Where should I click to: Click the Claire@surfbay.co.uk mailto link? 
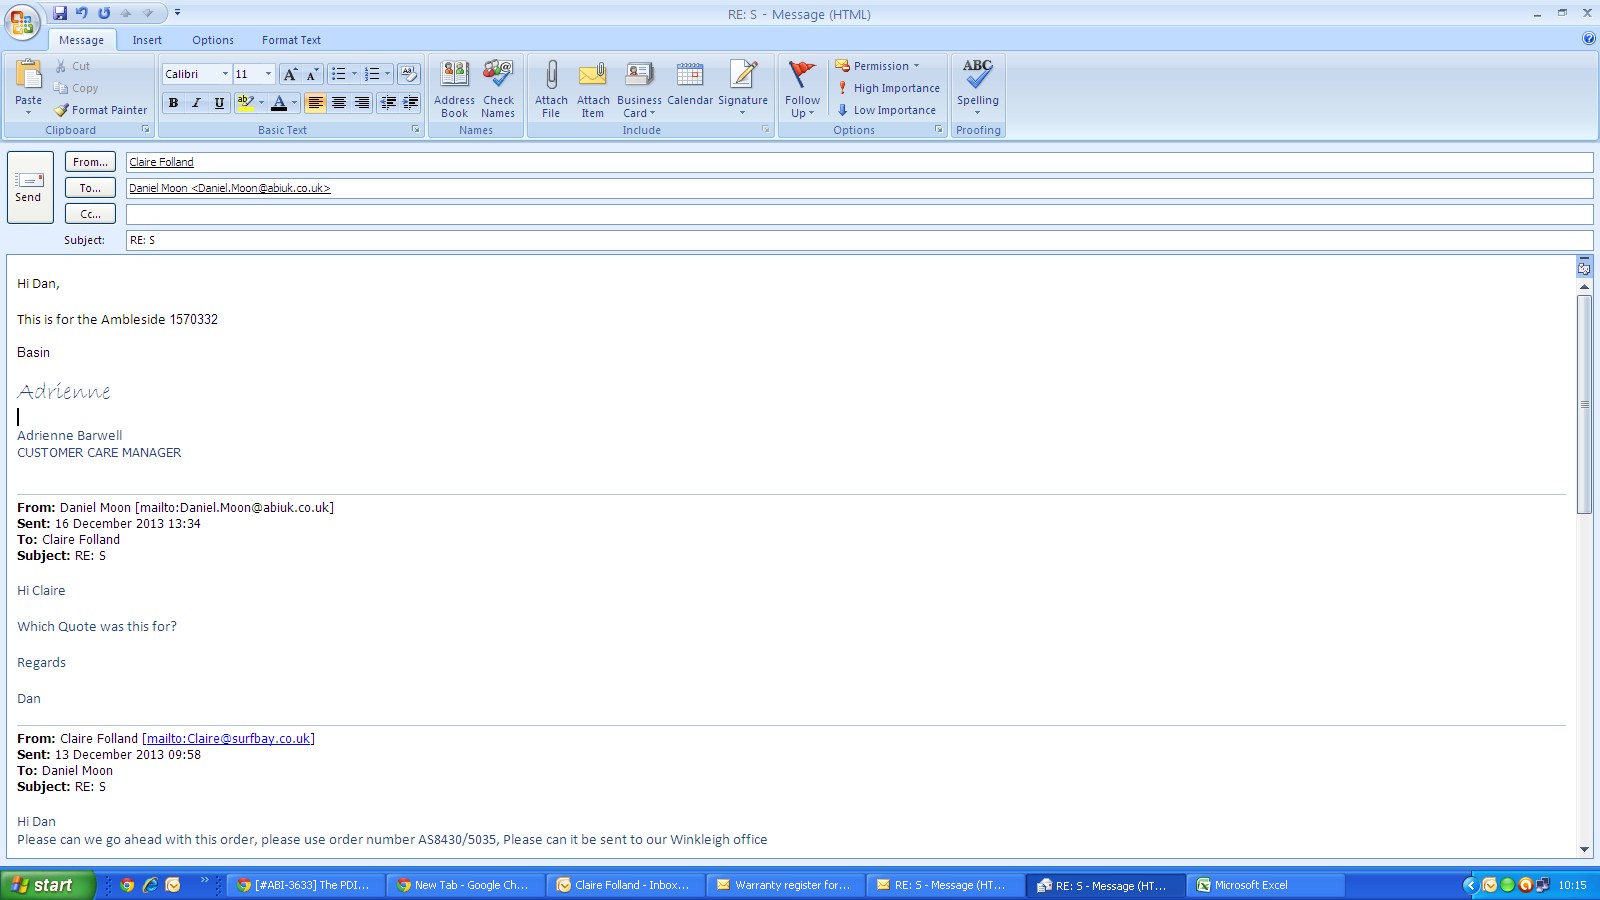coord(228,739)
